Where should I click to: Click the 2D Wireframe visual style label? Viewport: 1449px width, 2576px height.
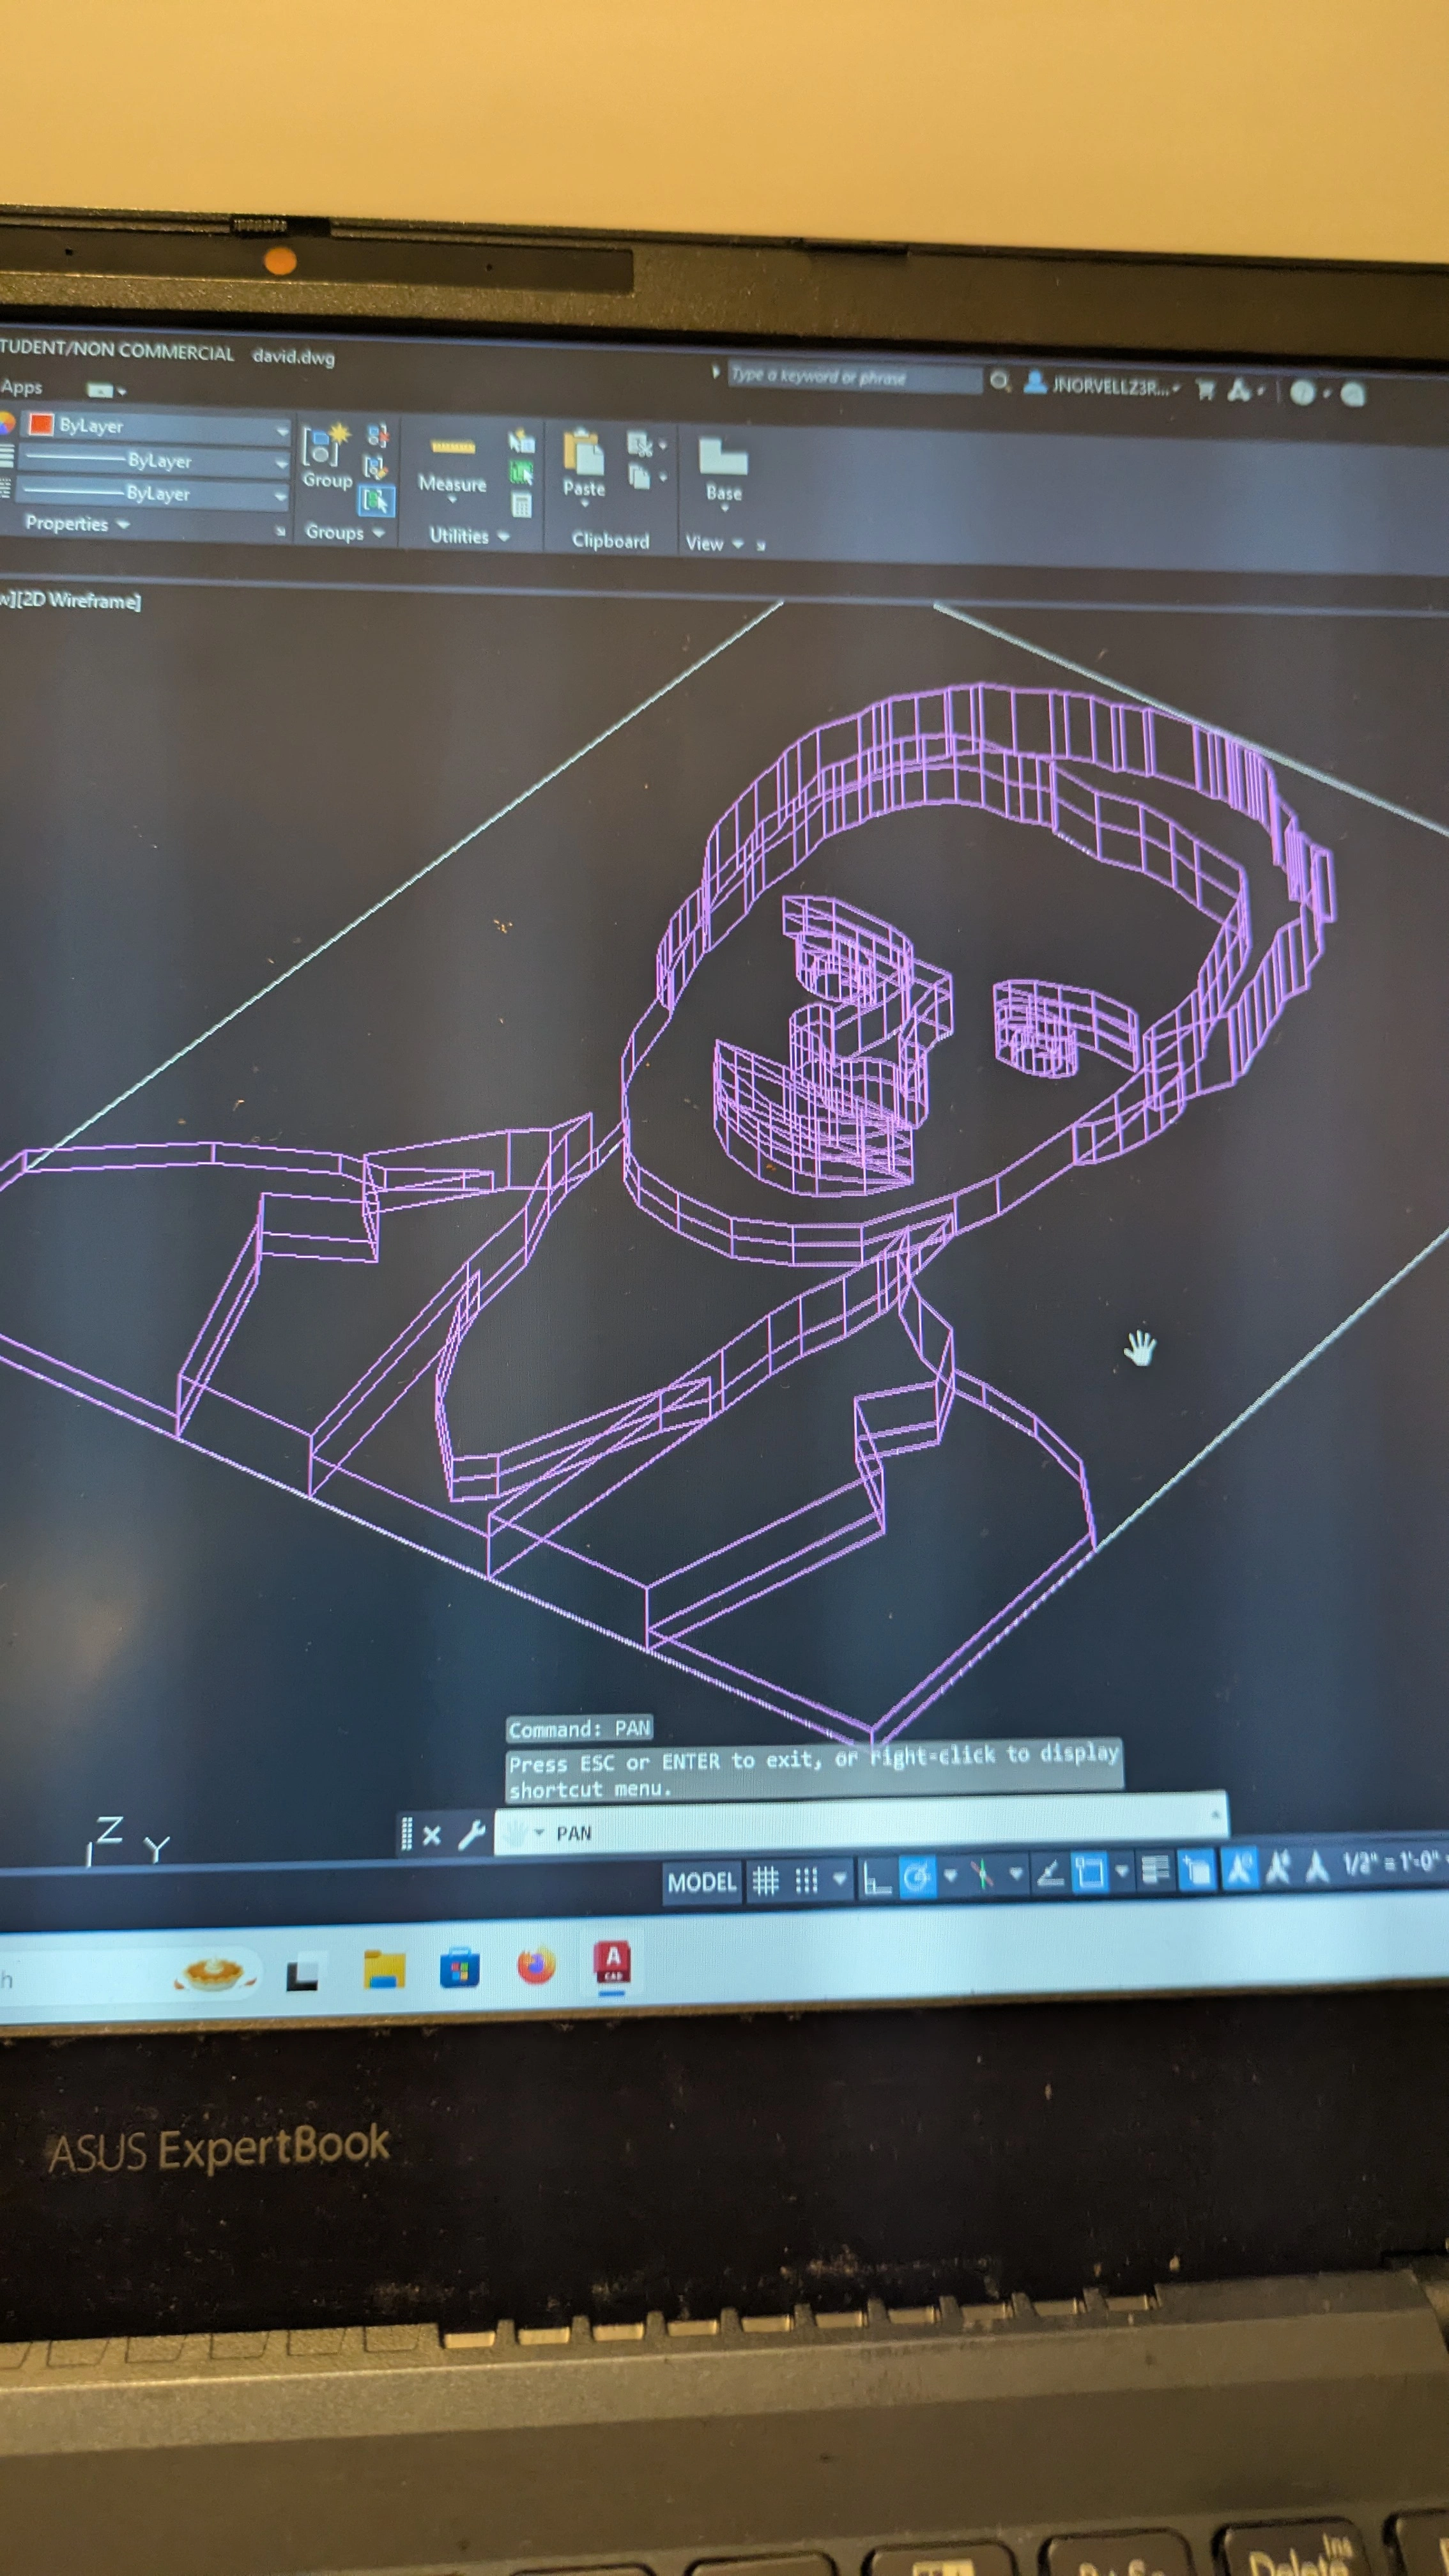[x=80, y=600]
